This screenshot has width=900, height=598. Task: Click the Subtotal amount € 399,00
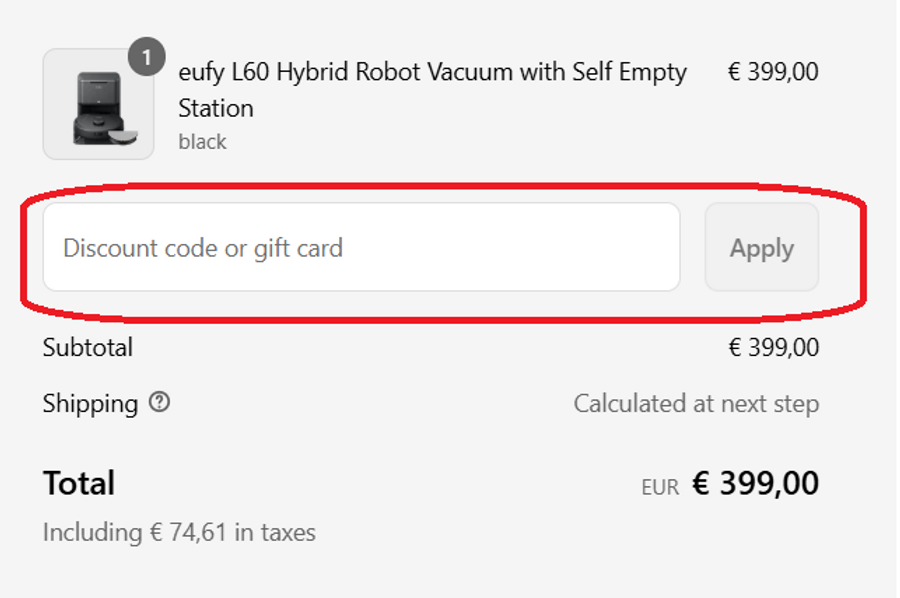tap(773, 347)
